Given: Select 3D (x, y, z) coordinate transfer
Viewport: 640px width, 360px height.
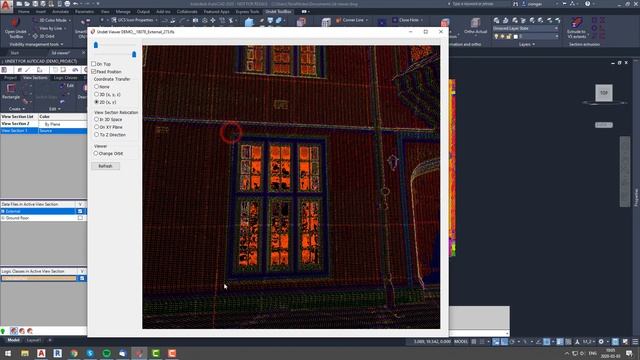Looking at the screenshot, I should [x=97, y=94].
